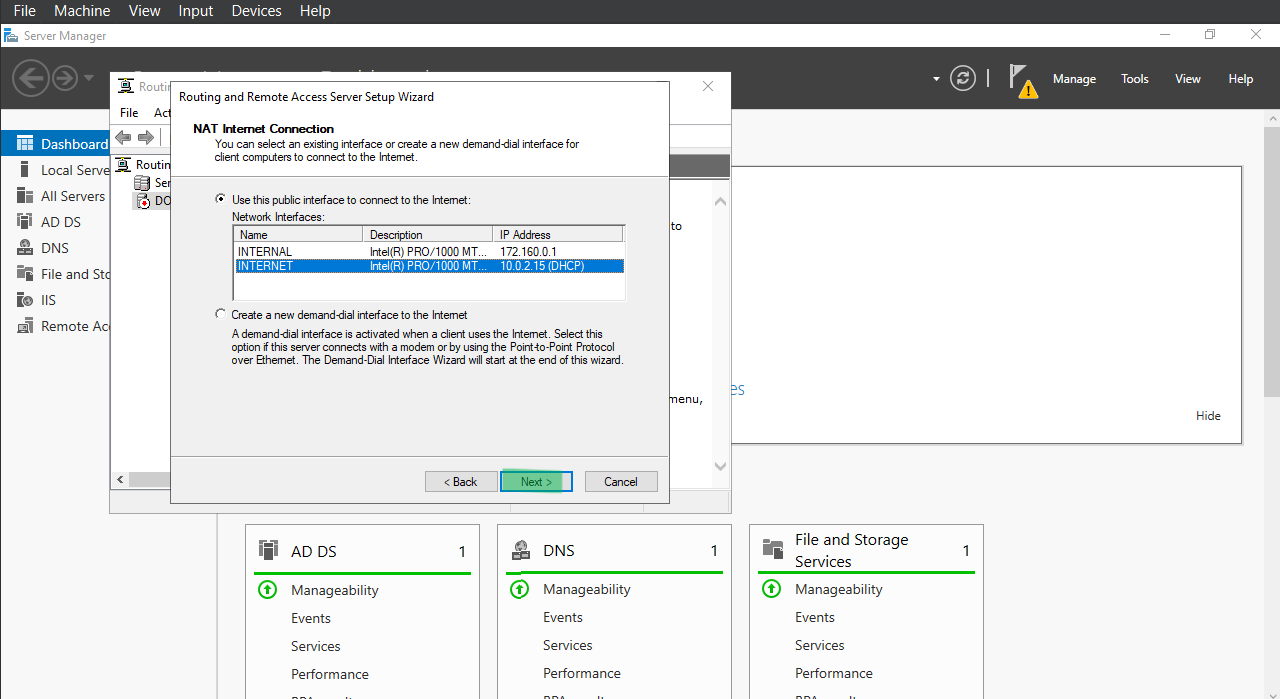Click AD DS Manageability status icon
The image size is (1280, 699).
pos(267,590)
